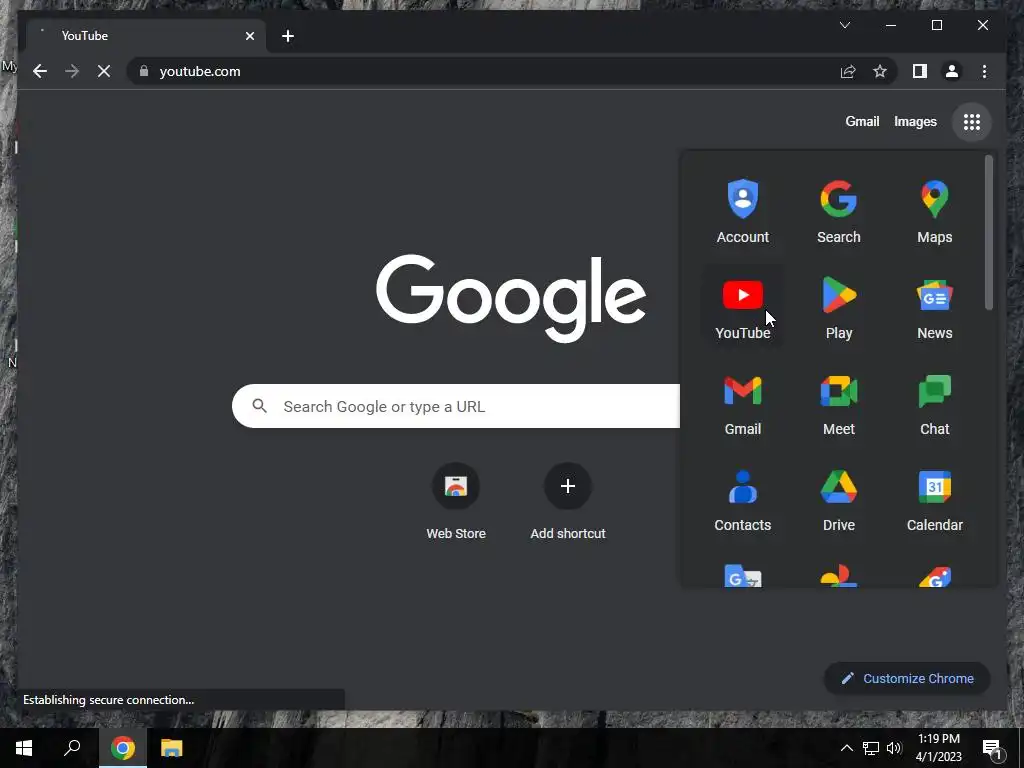Open Google Drive from apps panel
The image size is (1024, 768).
pyautogui.click(x=839, y=500)
